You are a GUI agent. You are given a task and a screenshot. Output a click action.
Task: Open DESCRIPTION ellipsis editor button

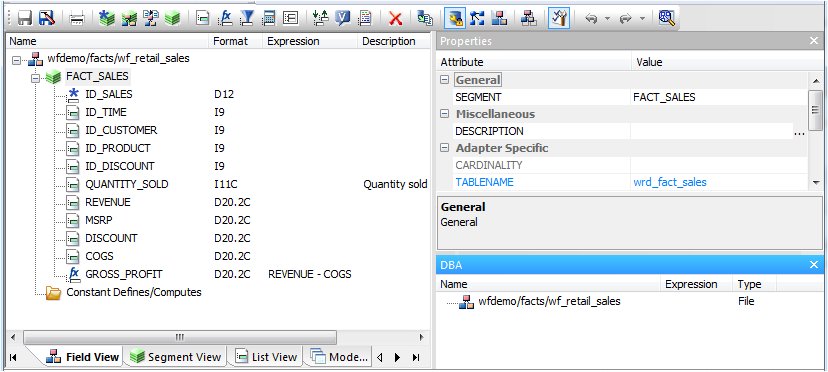799,132
